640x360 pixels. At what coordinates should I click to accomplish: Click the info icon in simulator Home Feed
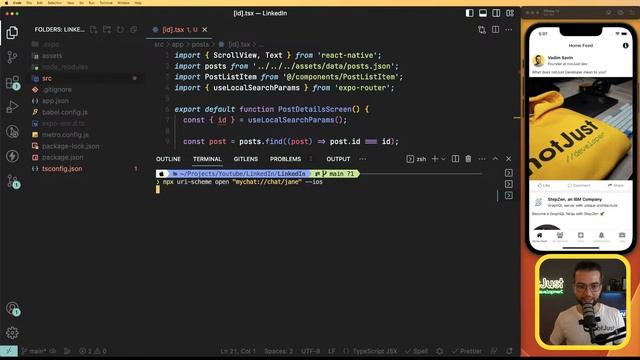point(625,46)
